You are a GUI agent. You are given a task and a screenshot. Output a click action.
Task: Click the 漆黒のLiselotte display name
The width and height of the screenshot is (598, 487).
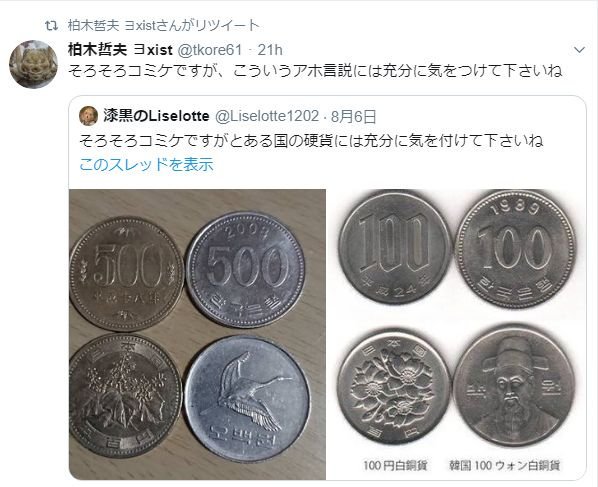pos(156,116)
